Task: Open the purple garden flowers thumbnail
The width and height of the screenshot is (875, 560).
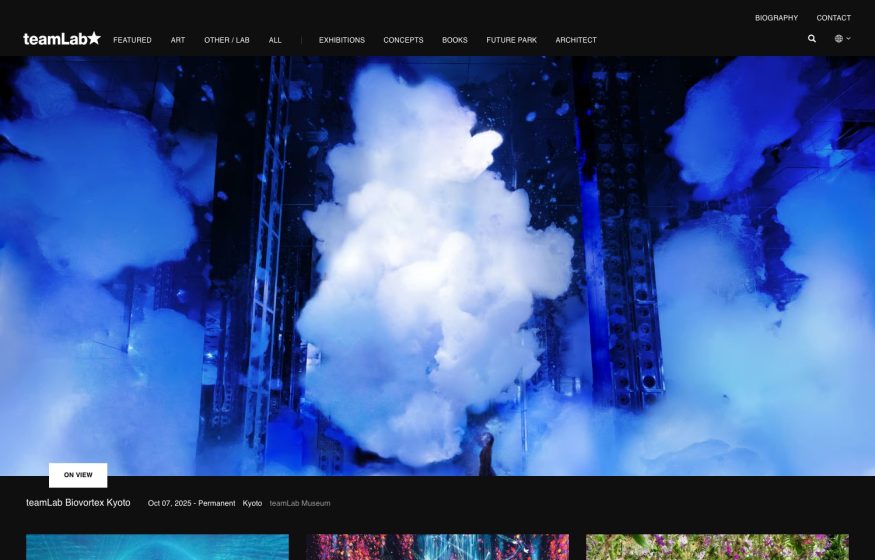Action: 718,547
